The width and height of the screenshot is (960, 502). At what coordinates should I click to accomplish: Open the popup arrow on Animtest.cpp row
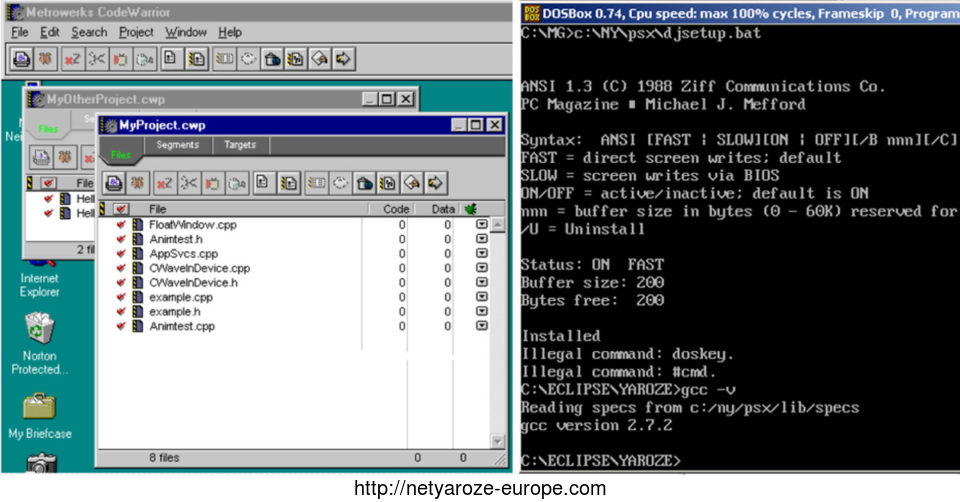tap(482, 326)
